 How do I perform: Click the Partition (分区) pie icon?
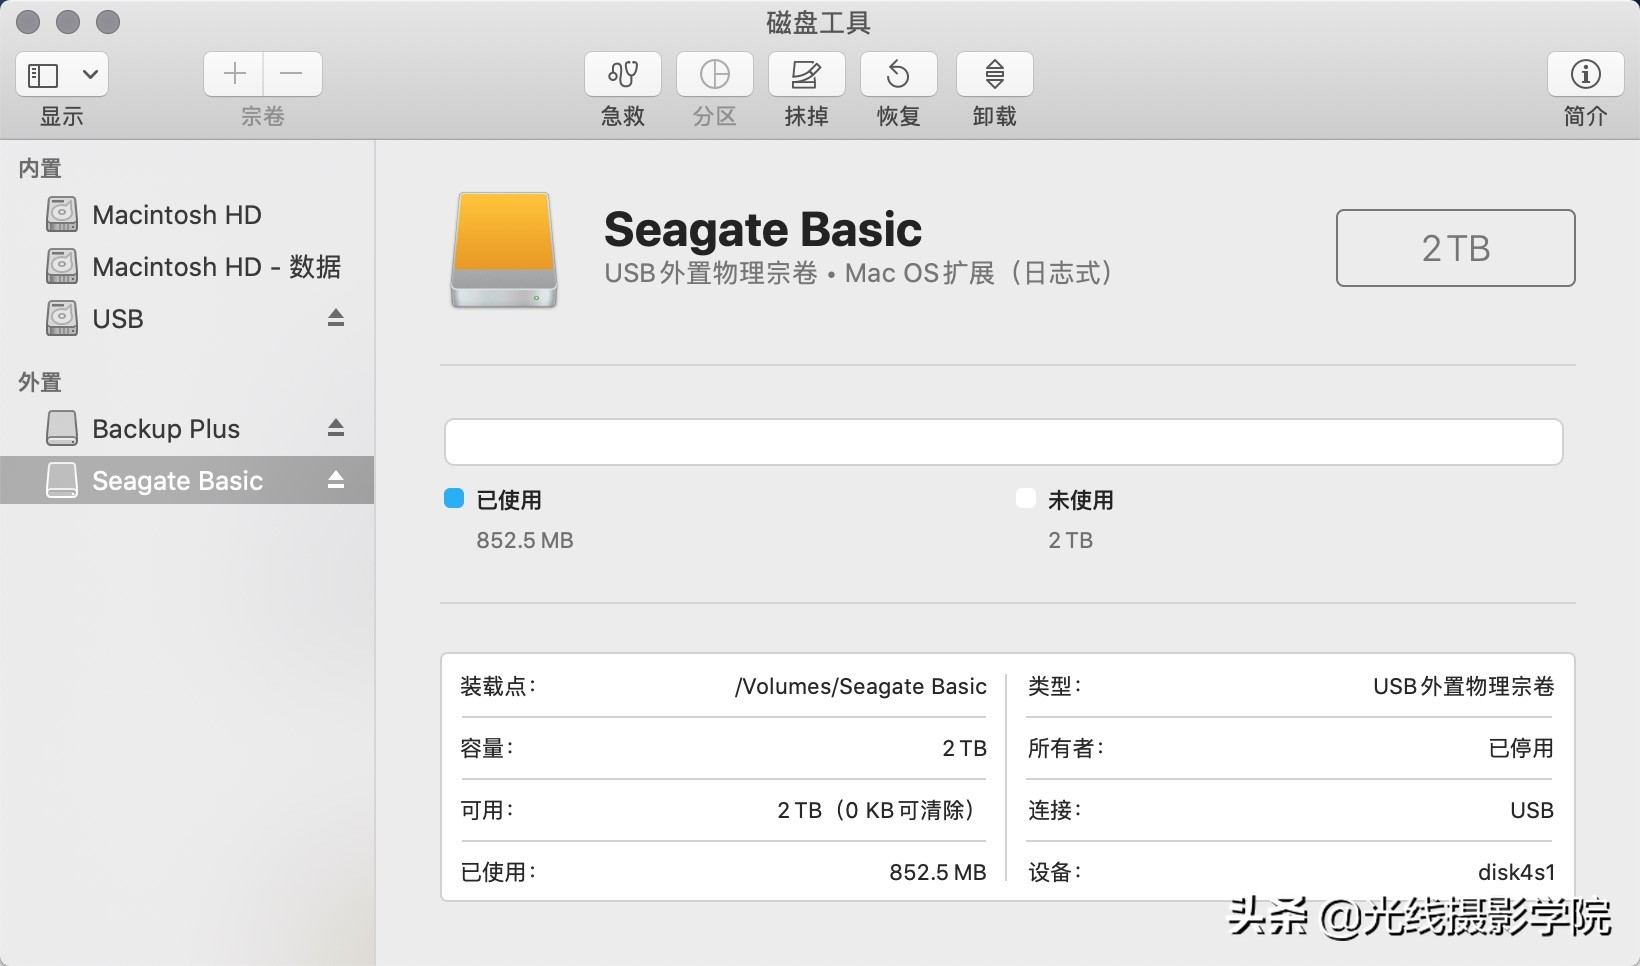[714, 75]
